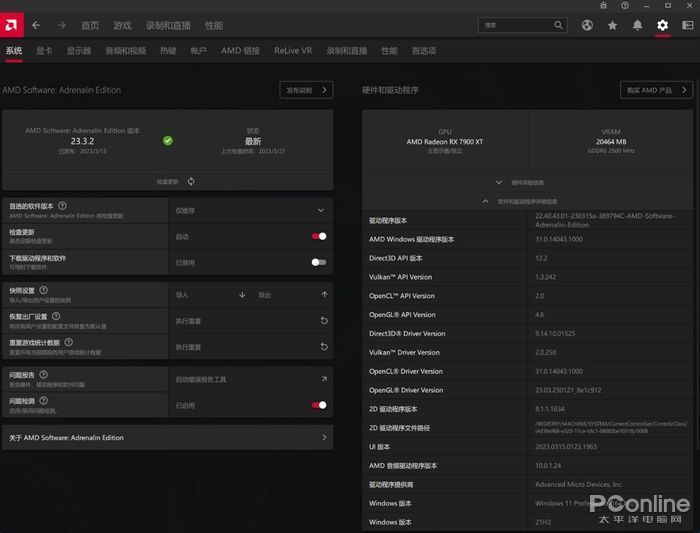Toggle the 问题检测 switch

319,405
